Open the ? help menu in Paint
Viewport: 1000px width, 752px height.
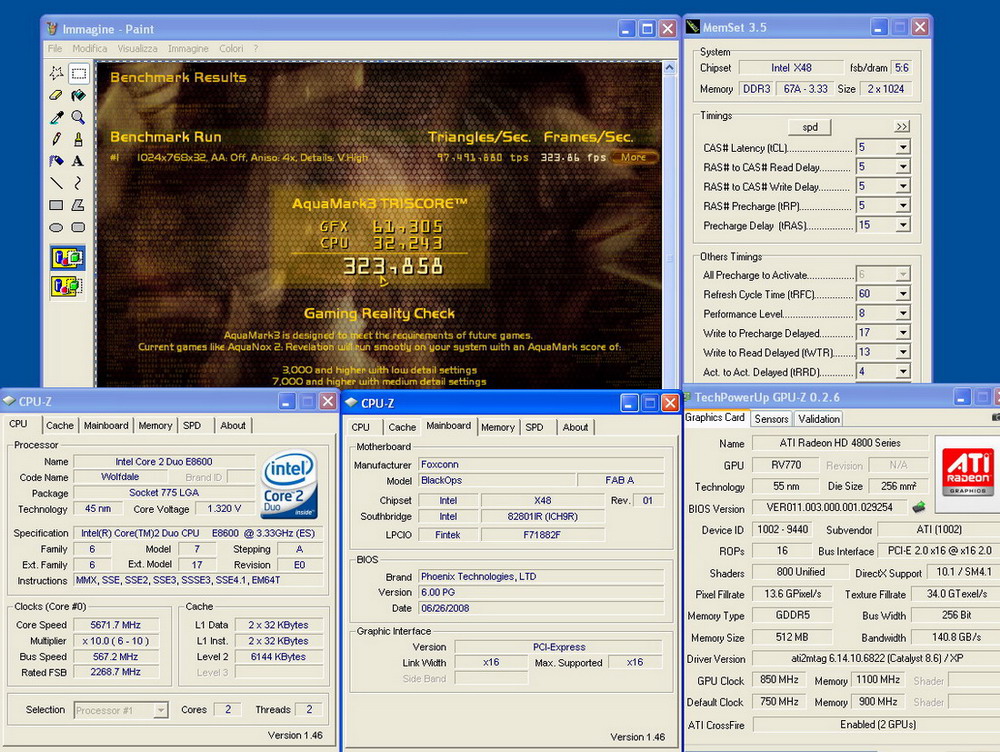coord(256,48)
